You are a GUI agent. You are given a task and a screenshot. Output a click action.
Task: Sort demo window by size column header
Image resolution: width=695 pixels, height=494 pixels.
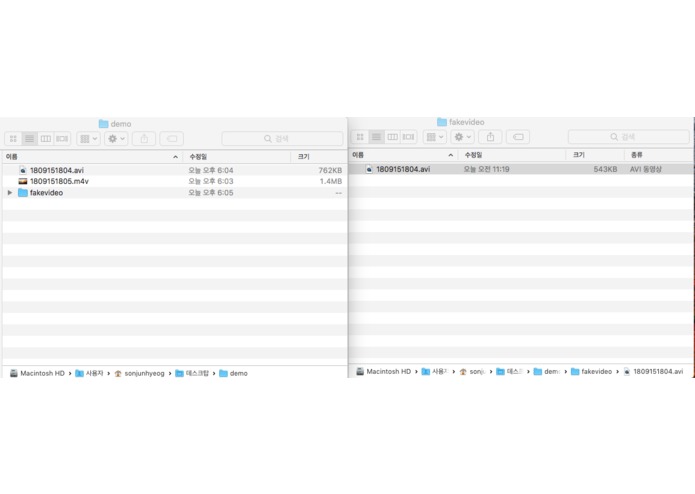click(319, 156)
